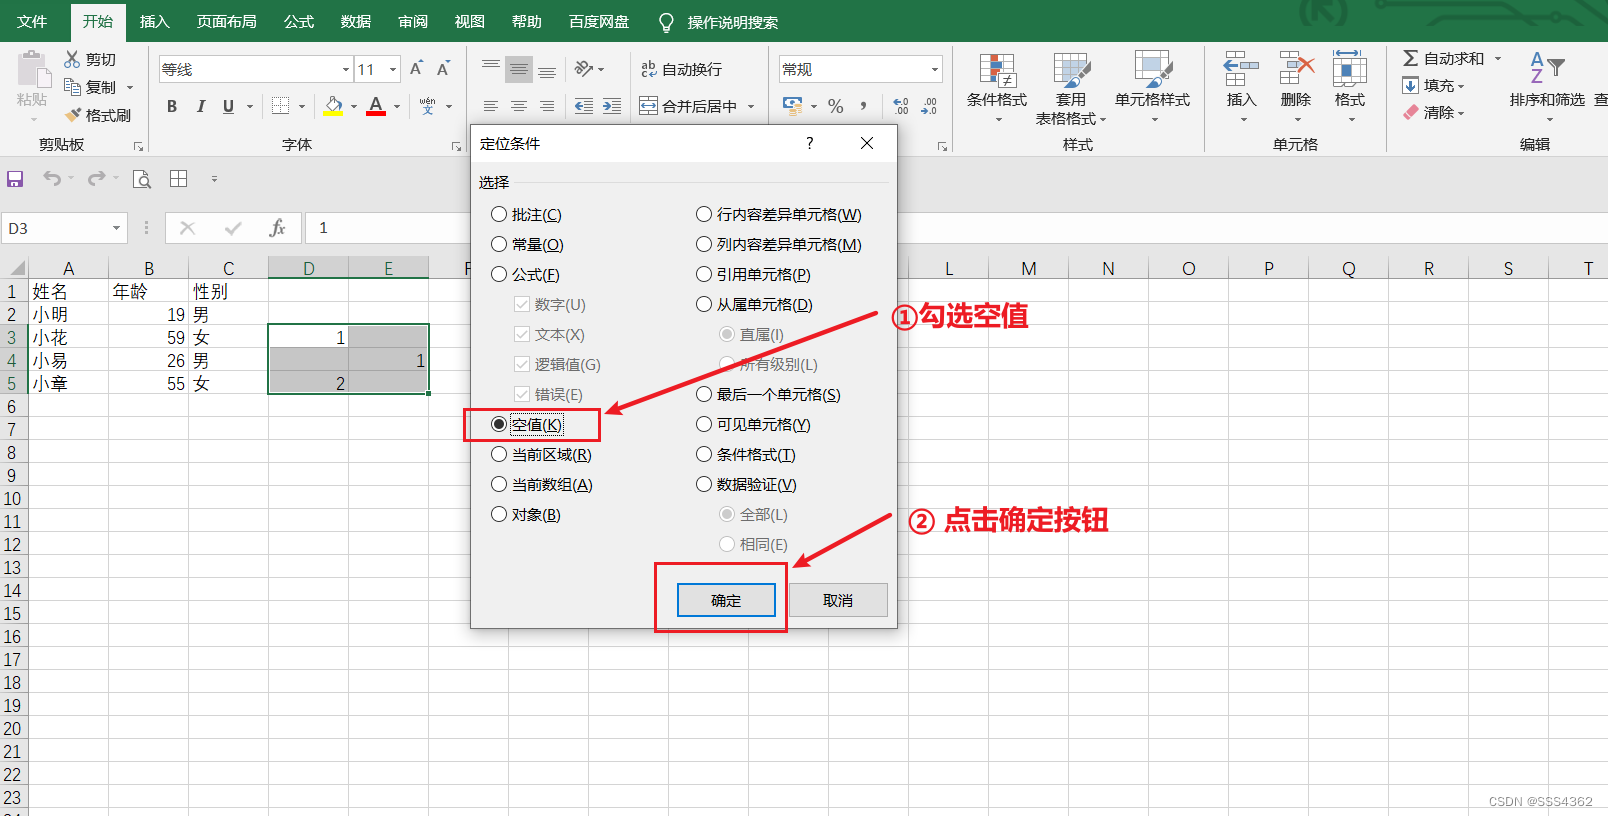Expand the Clear (清除) dropdown
This screenshot has height=816, width=1608.
[x=1461, y=114]
